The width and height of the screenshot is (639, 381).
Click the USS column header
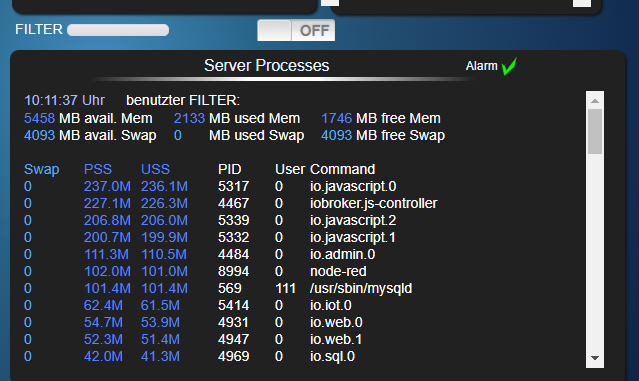(x=155, y=169)
